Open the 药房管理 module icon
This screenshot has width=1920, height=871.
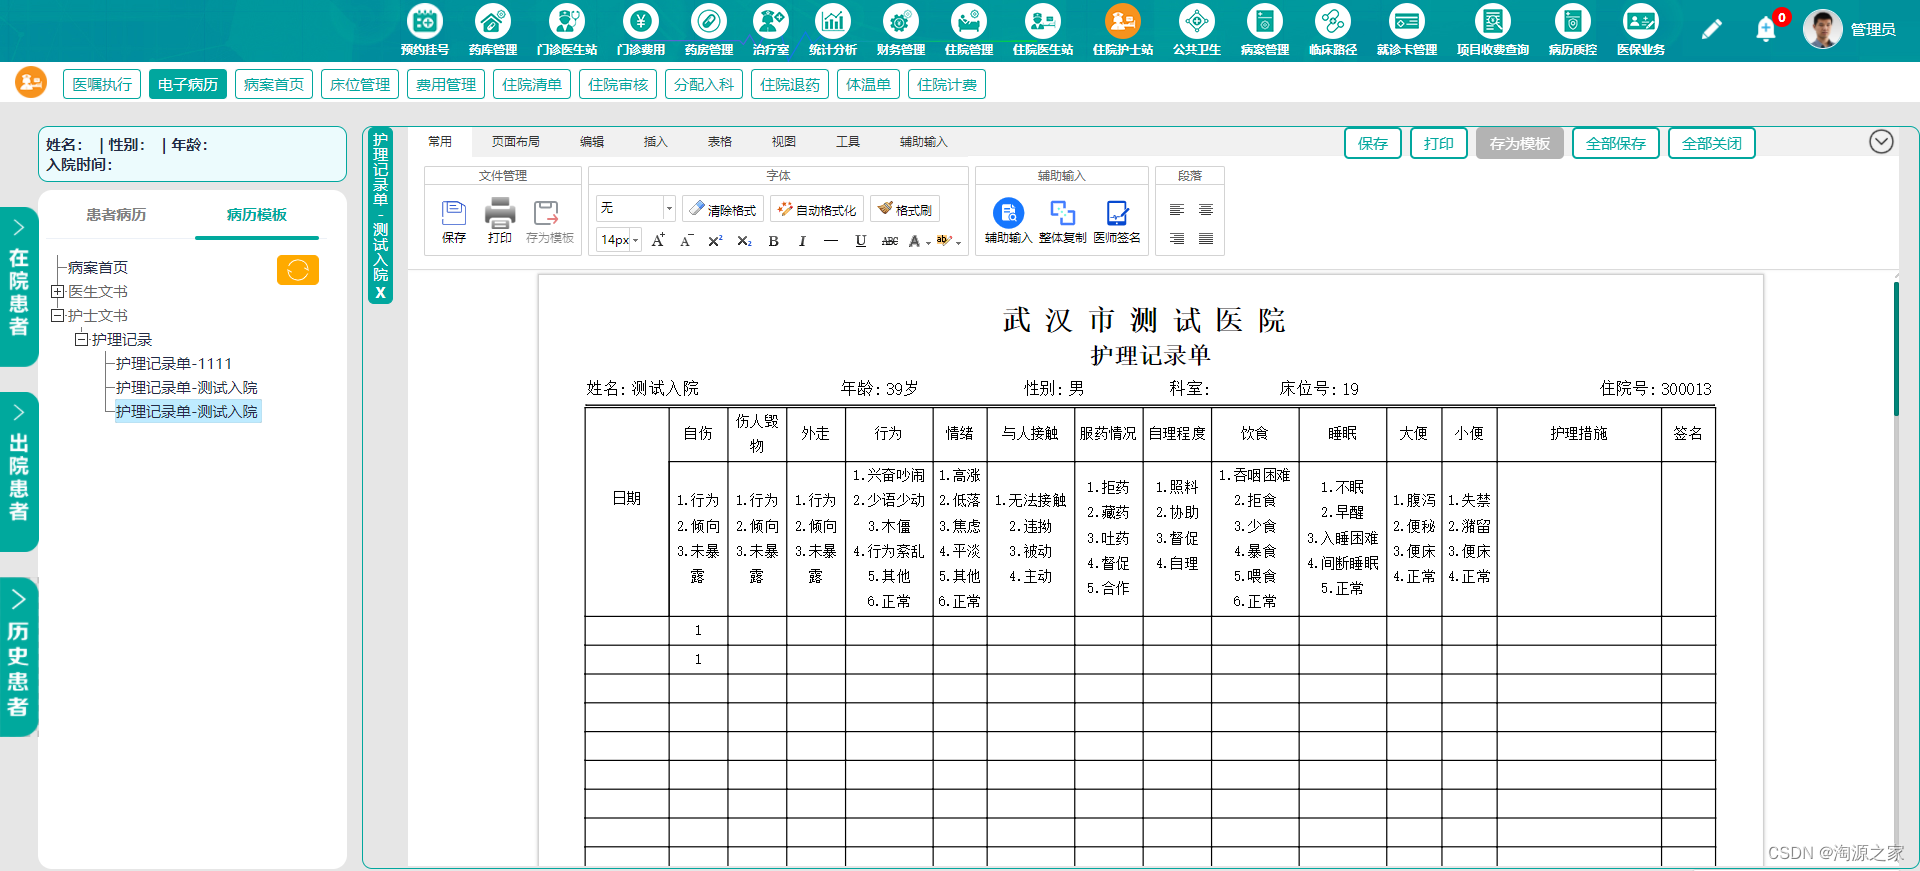(x=708, y=21)
